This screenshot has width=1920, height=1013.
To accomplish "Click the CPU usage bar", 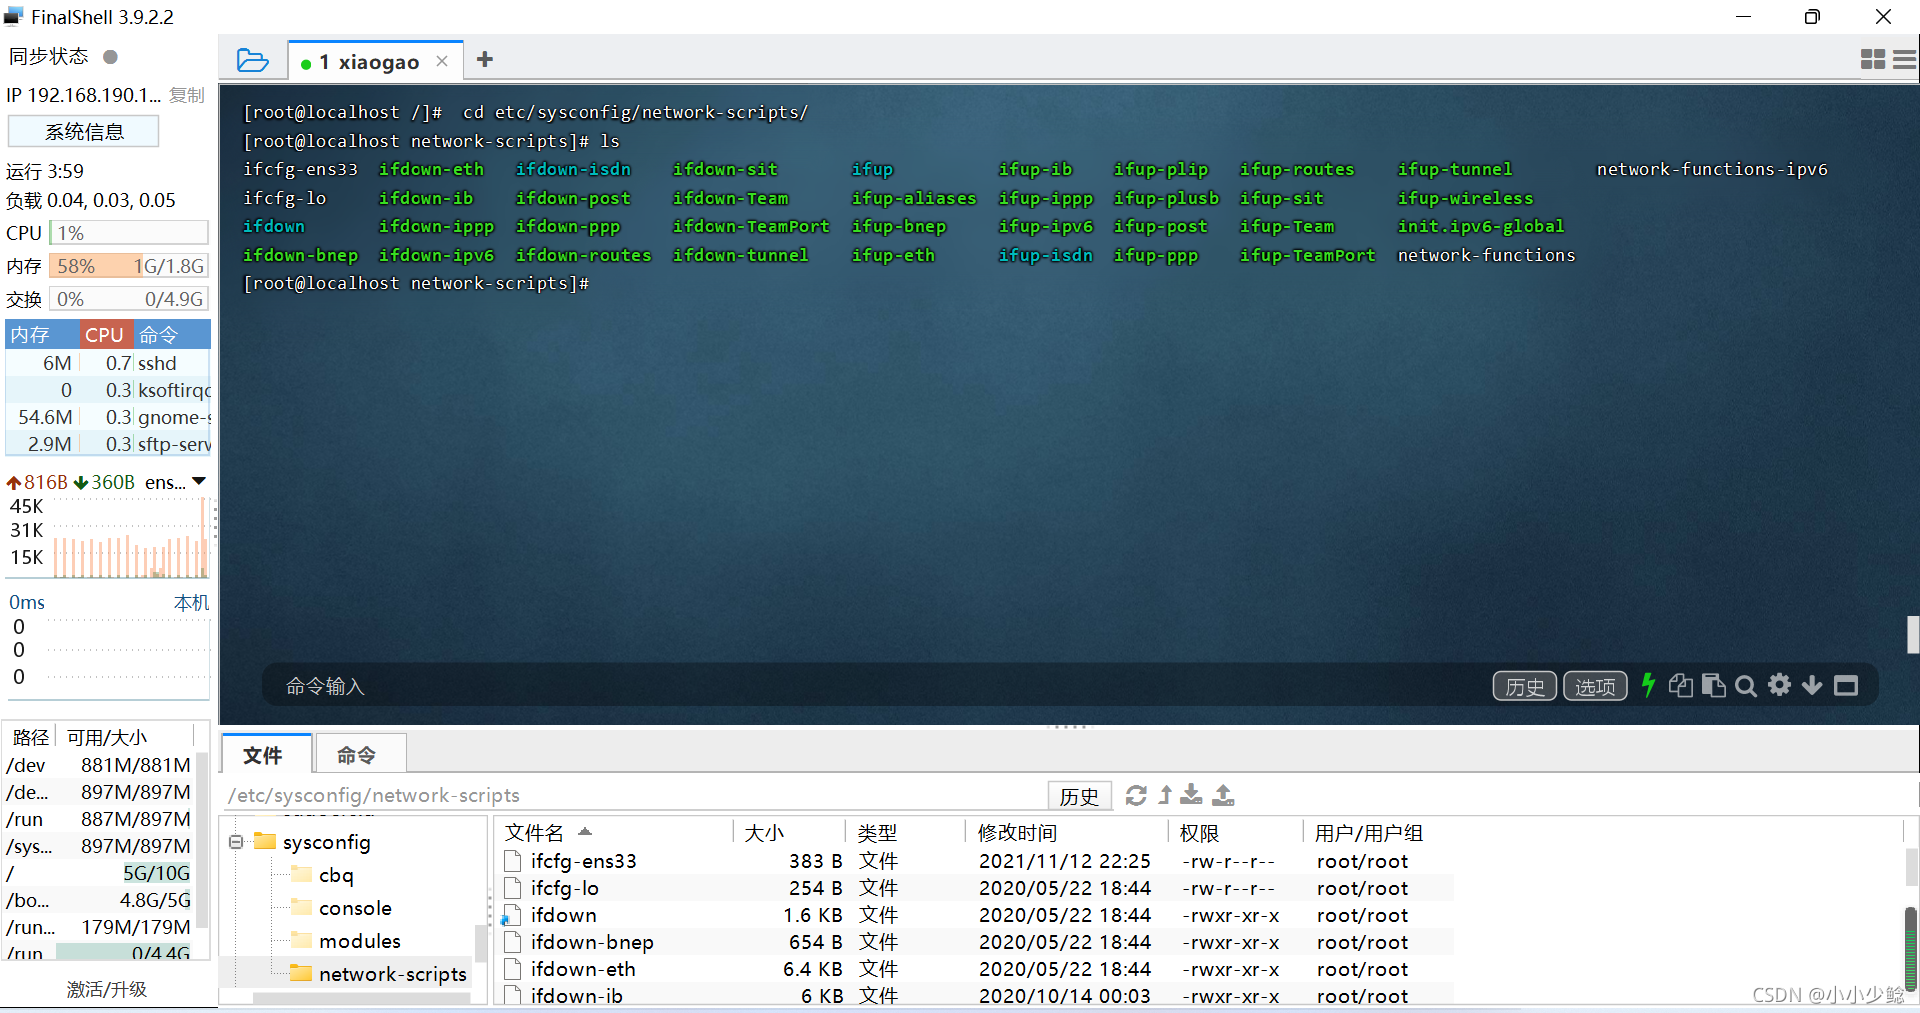I will pos(128,233).
